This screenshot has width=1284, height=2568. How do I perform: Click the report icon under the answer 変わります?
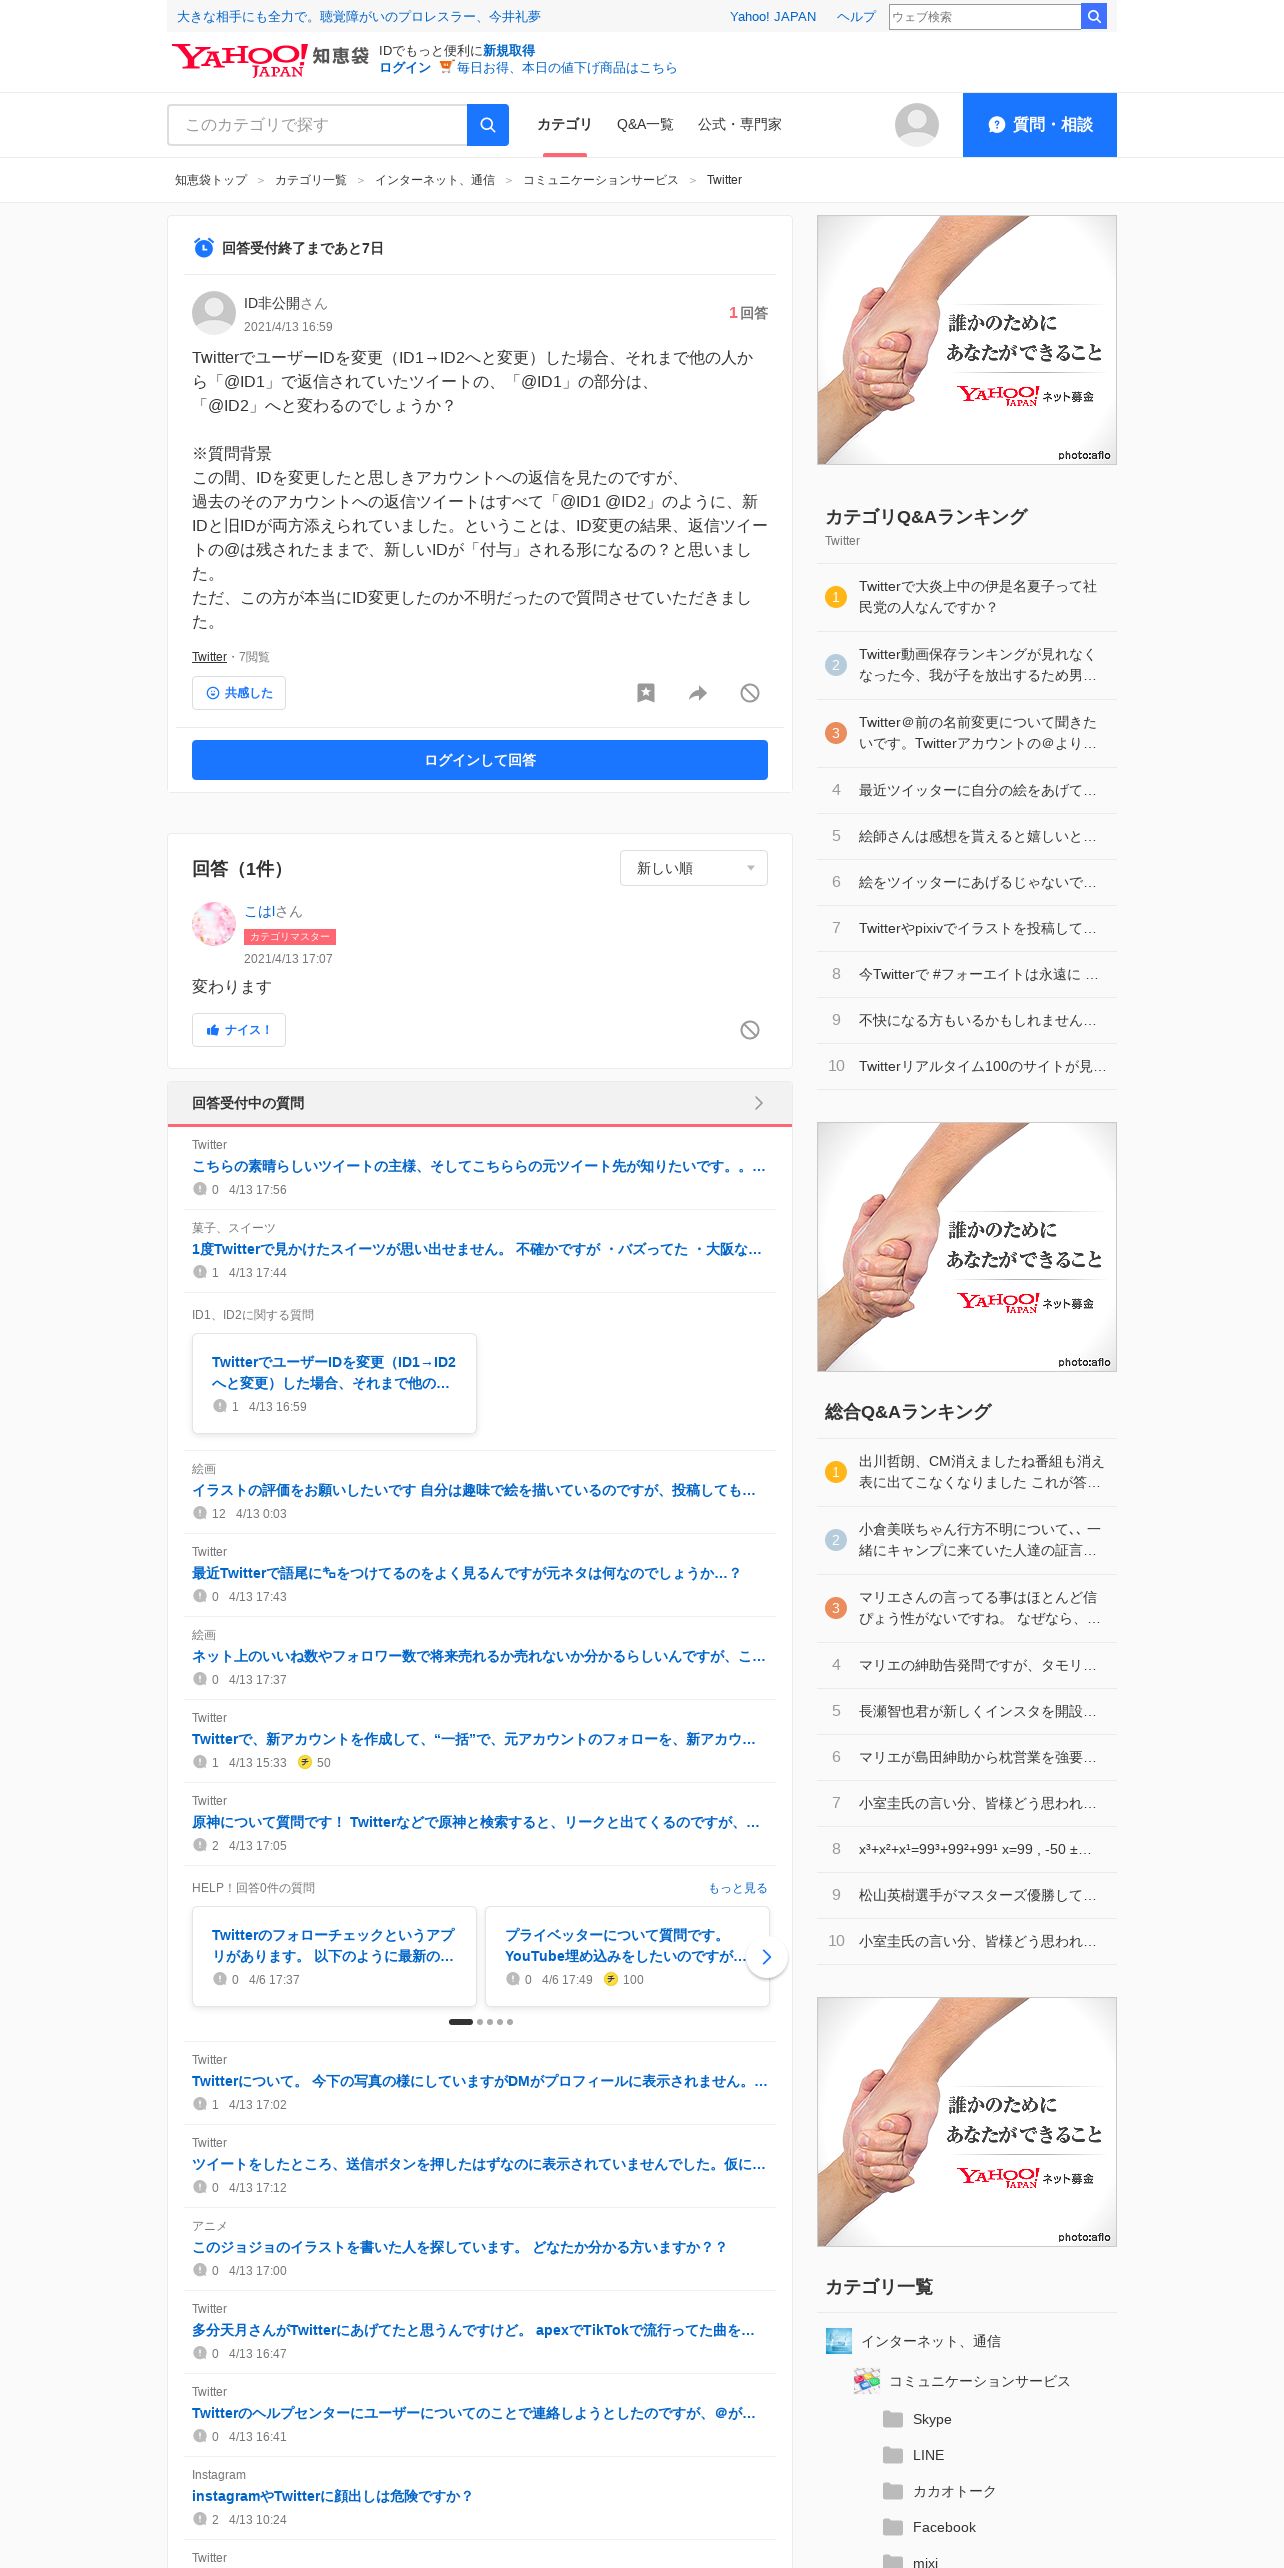(x=750, y=1030)
